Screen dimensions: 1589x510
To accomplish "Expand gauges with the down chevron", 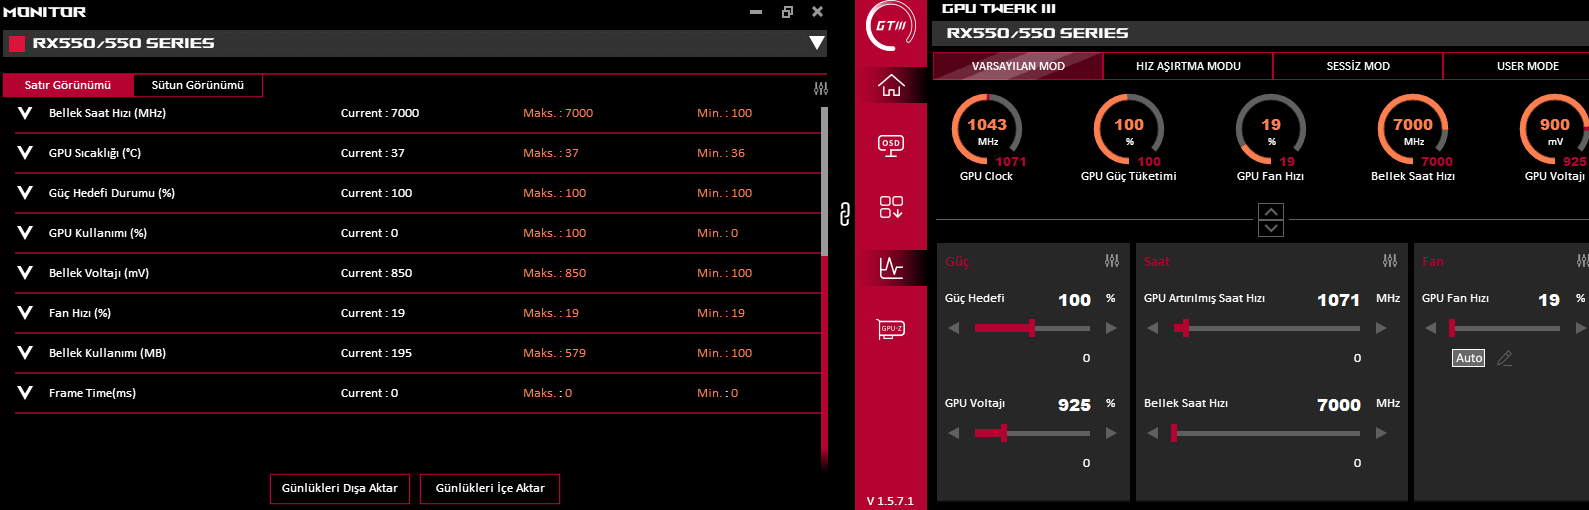I will [1270, 228].
